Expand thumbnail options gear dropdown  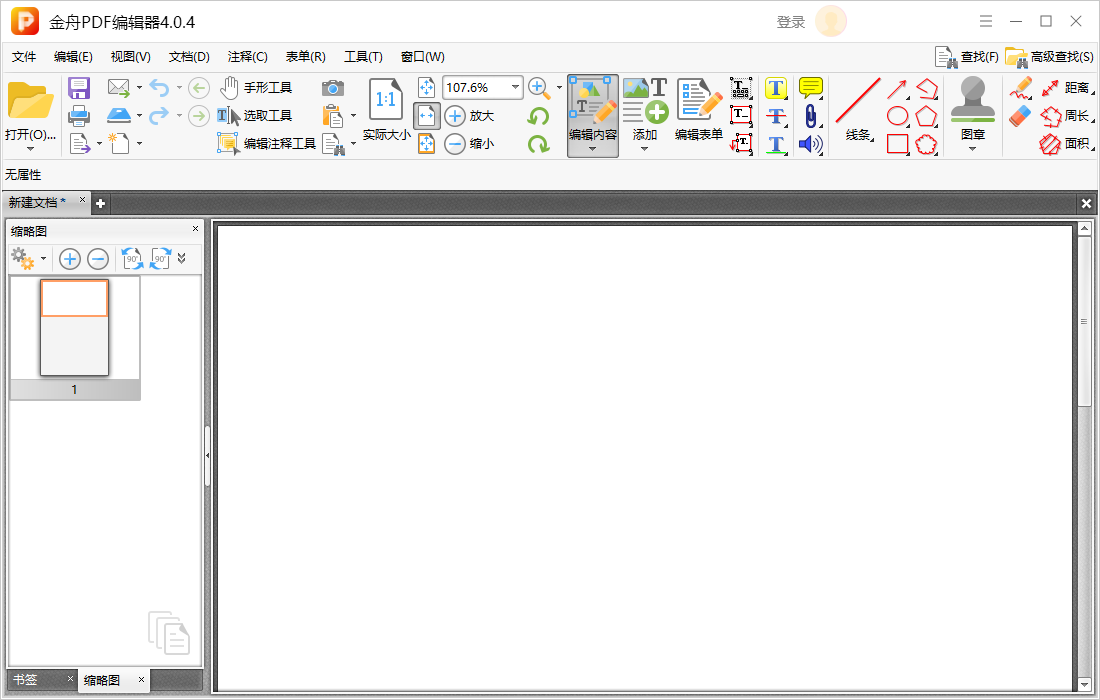click(x=43, y=259)
